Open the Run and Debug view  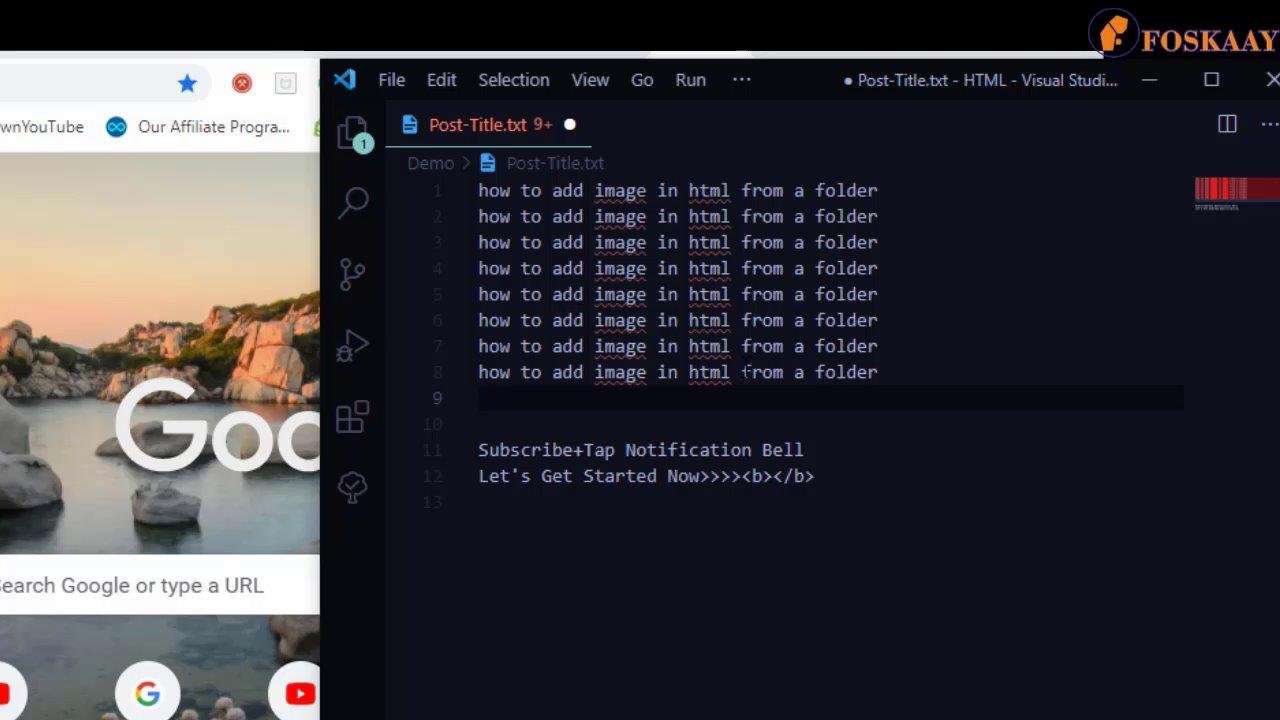353,345
